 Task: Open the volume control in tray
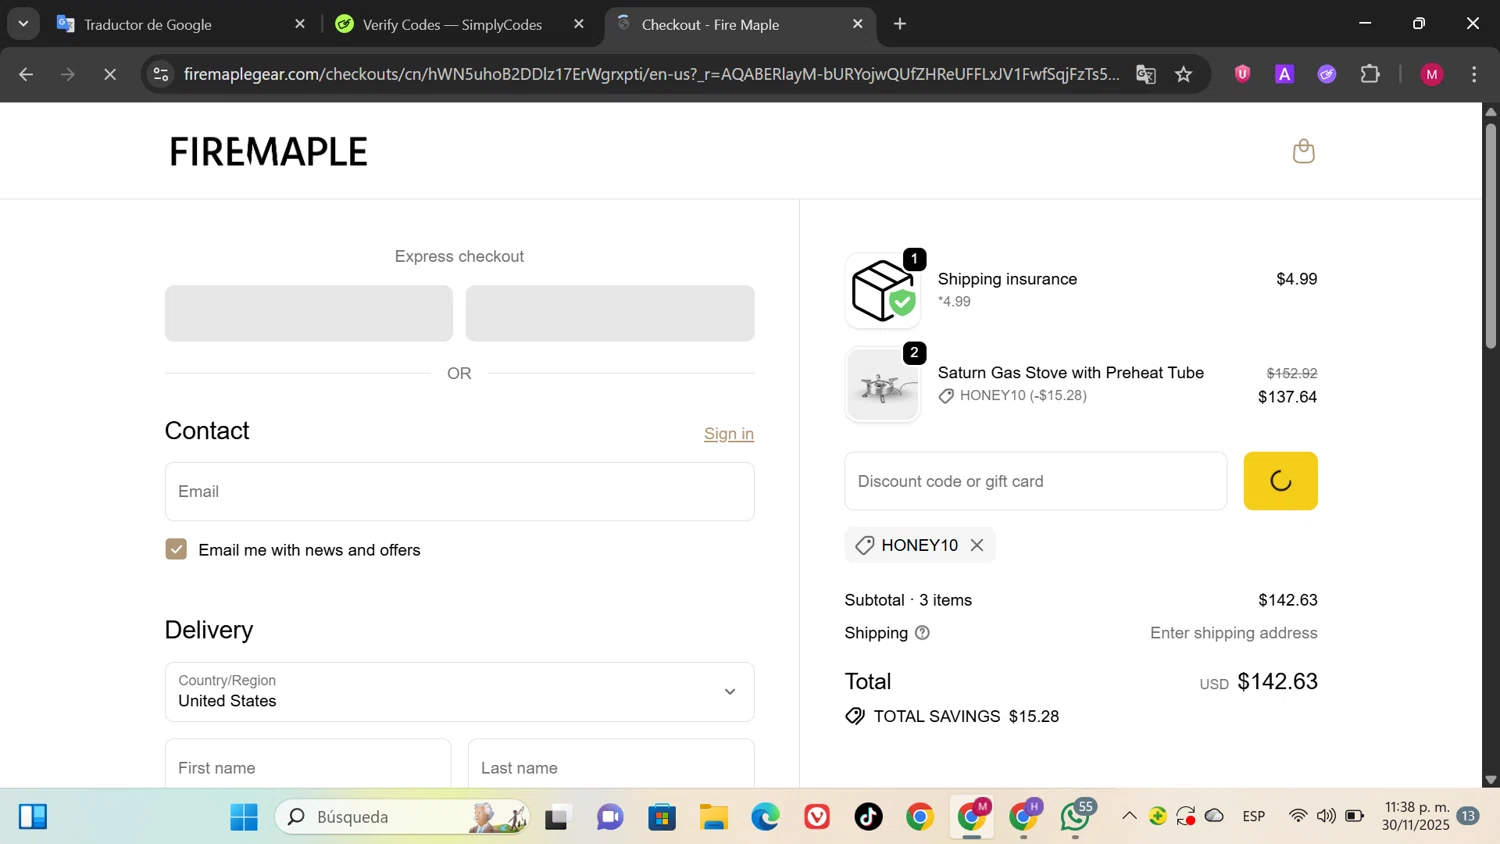pyautogui.click(x=1326, y=817)
